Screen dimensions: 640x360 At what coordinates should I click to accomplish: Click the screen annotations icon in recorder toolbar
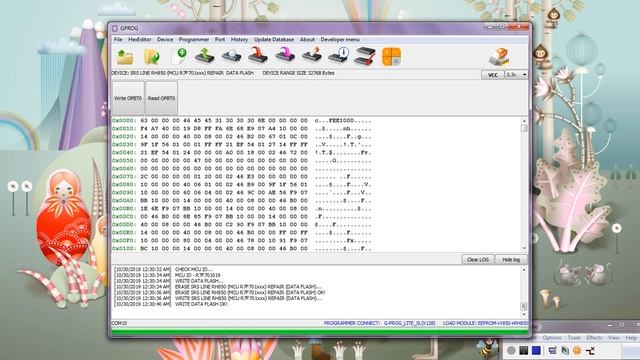tap(552, 351)
